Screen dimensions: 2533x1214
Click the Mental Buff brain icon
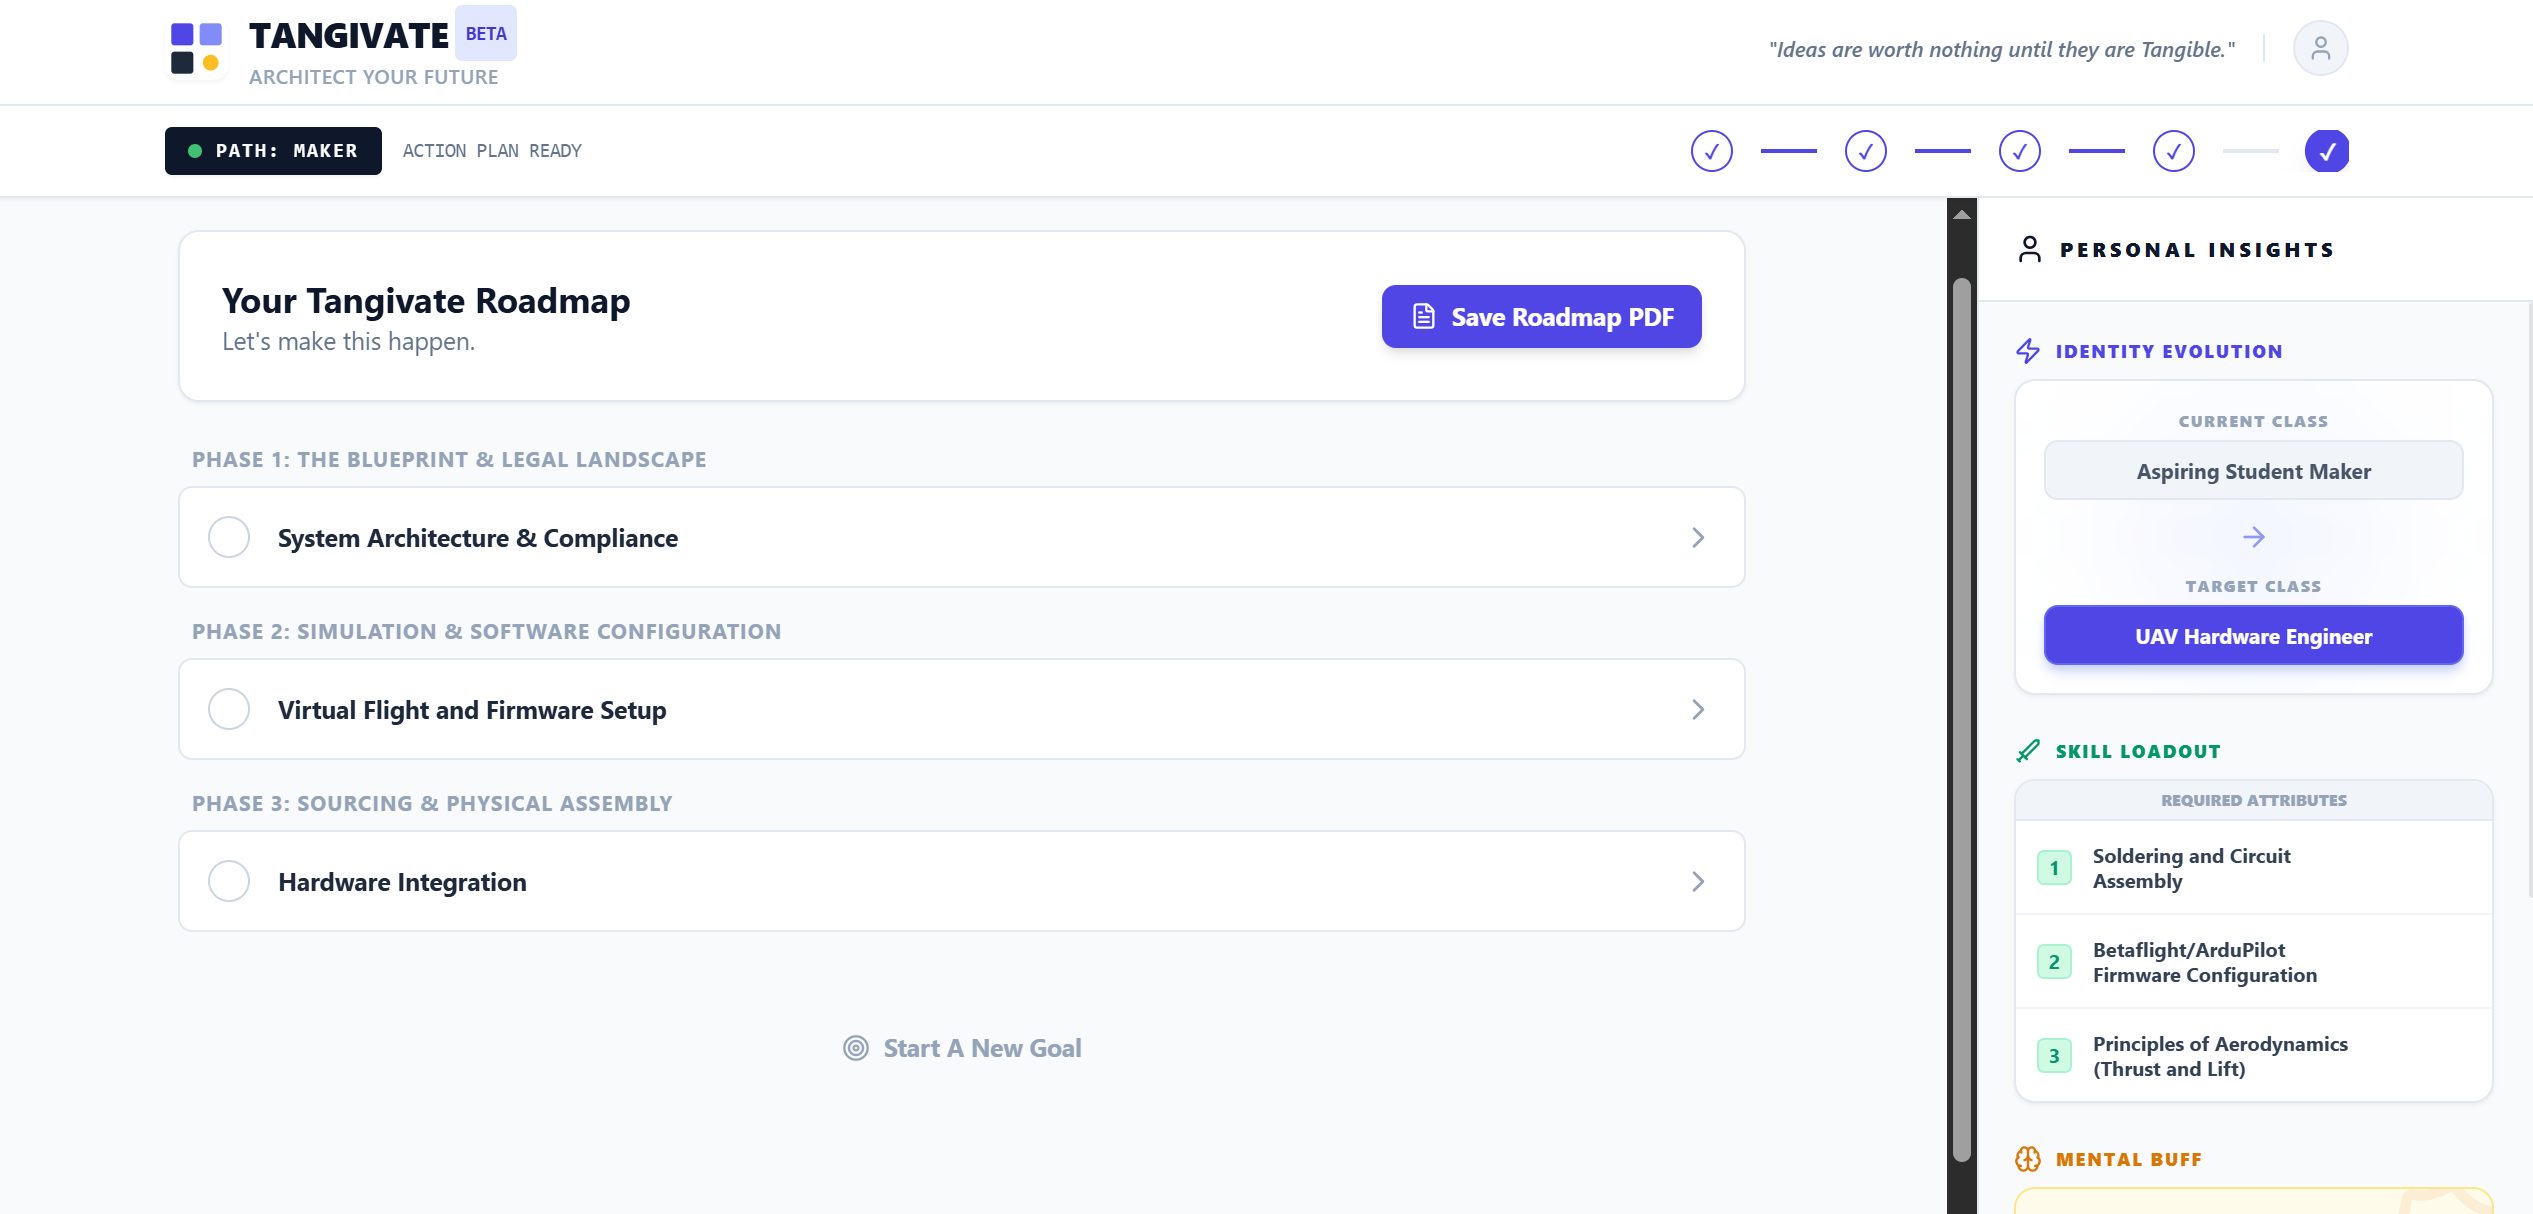coord(2028,1159)
